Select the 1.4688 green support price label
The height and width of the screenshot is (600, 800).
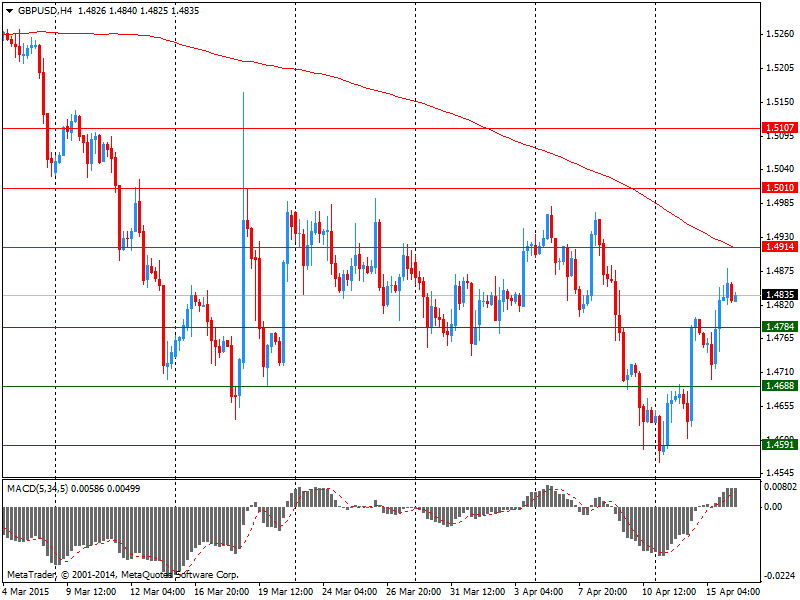point(779,386)
